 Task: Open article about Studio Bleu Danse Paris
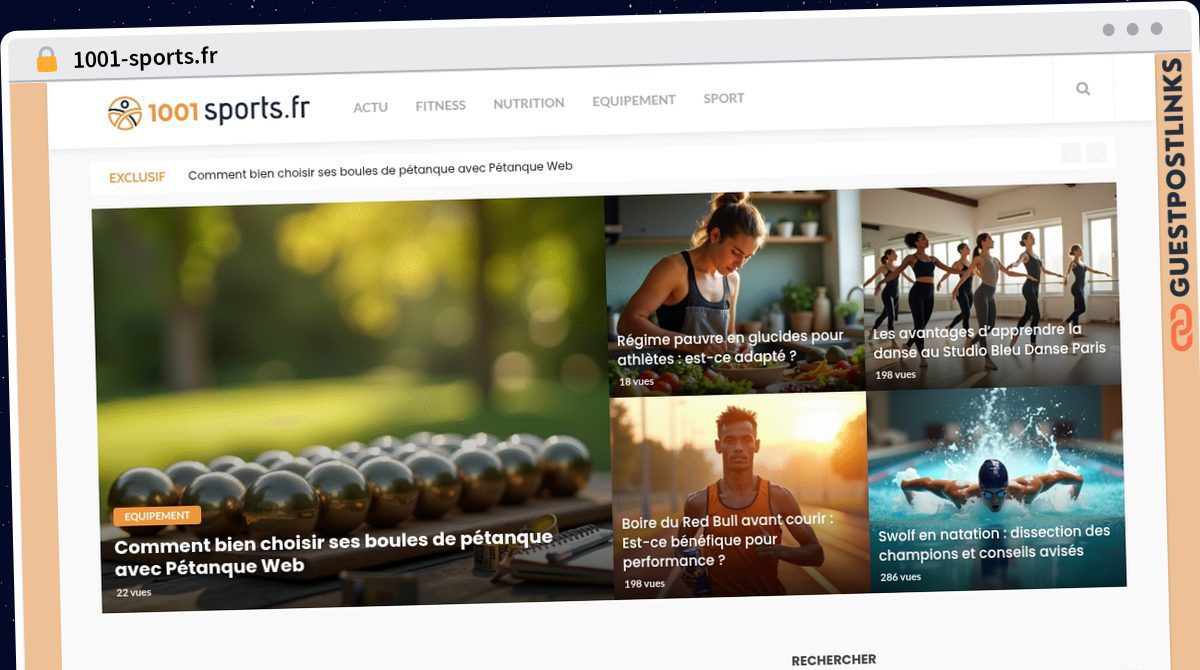(990, 340)
